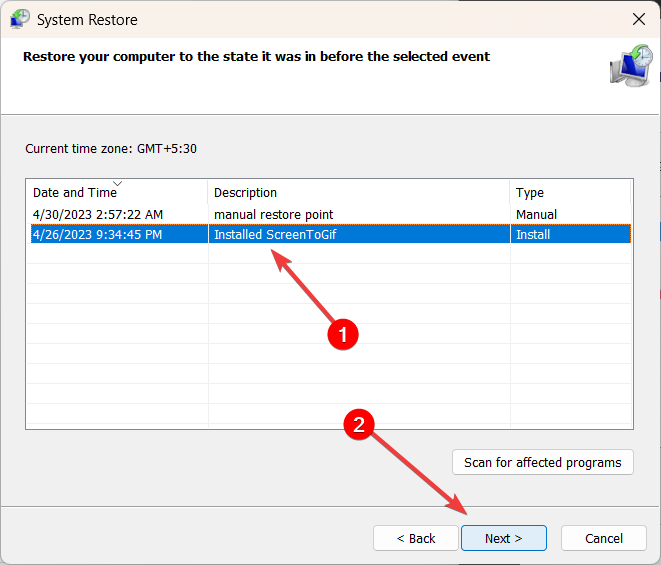Click the System Restore title bar icon

(x=19, y=19)
